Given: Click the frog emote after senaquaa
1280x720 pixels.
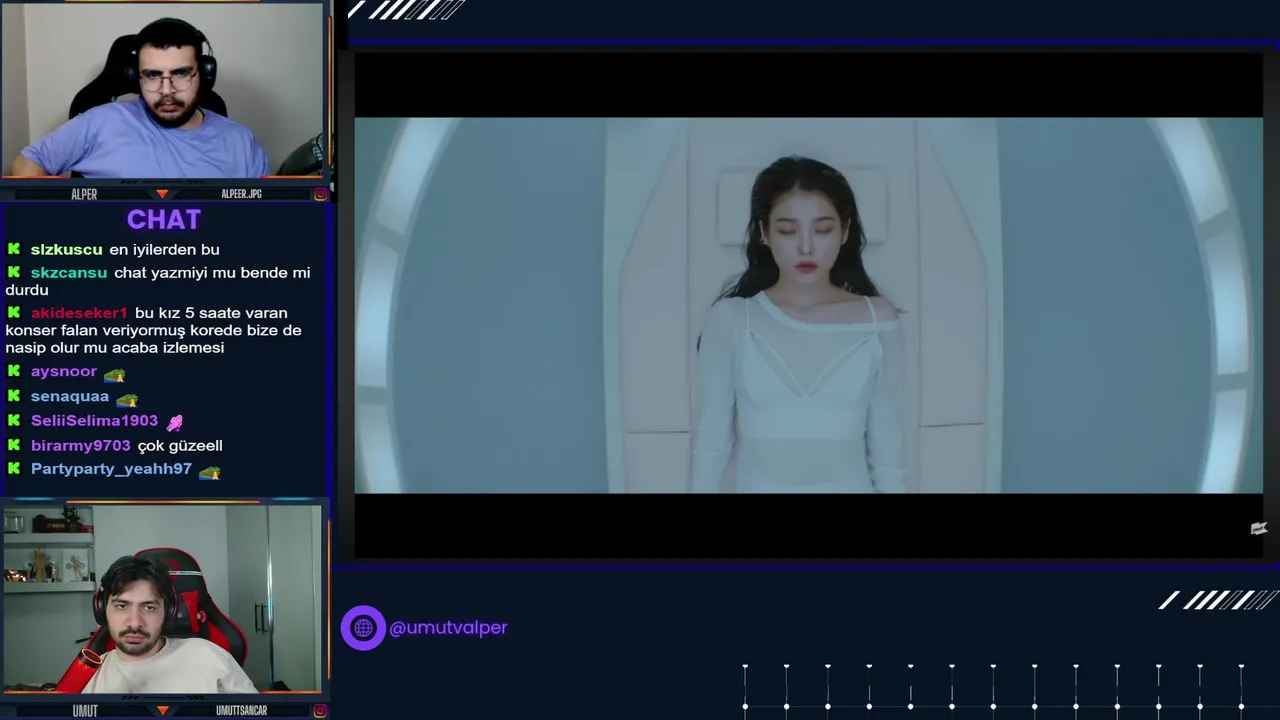Looking at the screenshot, I should click(x=126, y=398).
